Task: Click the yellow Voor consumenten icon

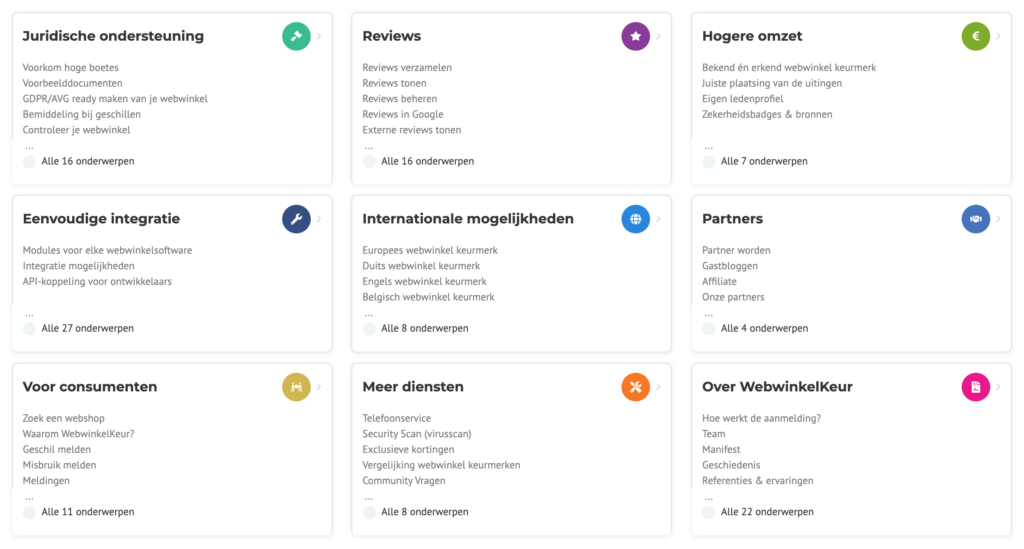Action: pos(296,387)
